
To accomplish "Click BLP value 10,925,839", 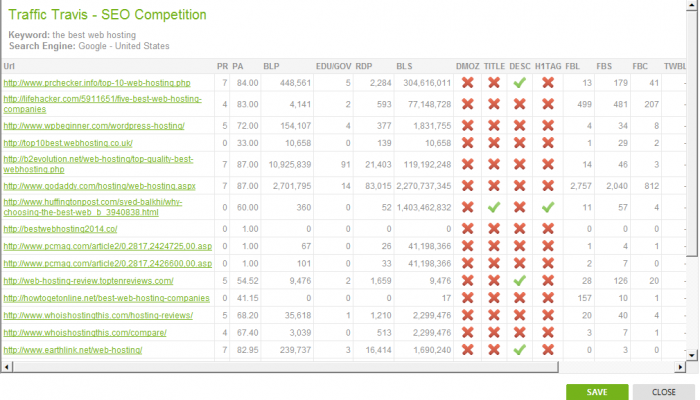I will pos(290,164).
